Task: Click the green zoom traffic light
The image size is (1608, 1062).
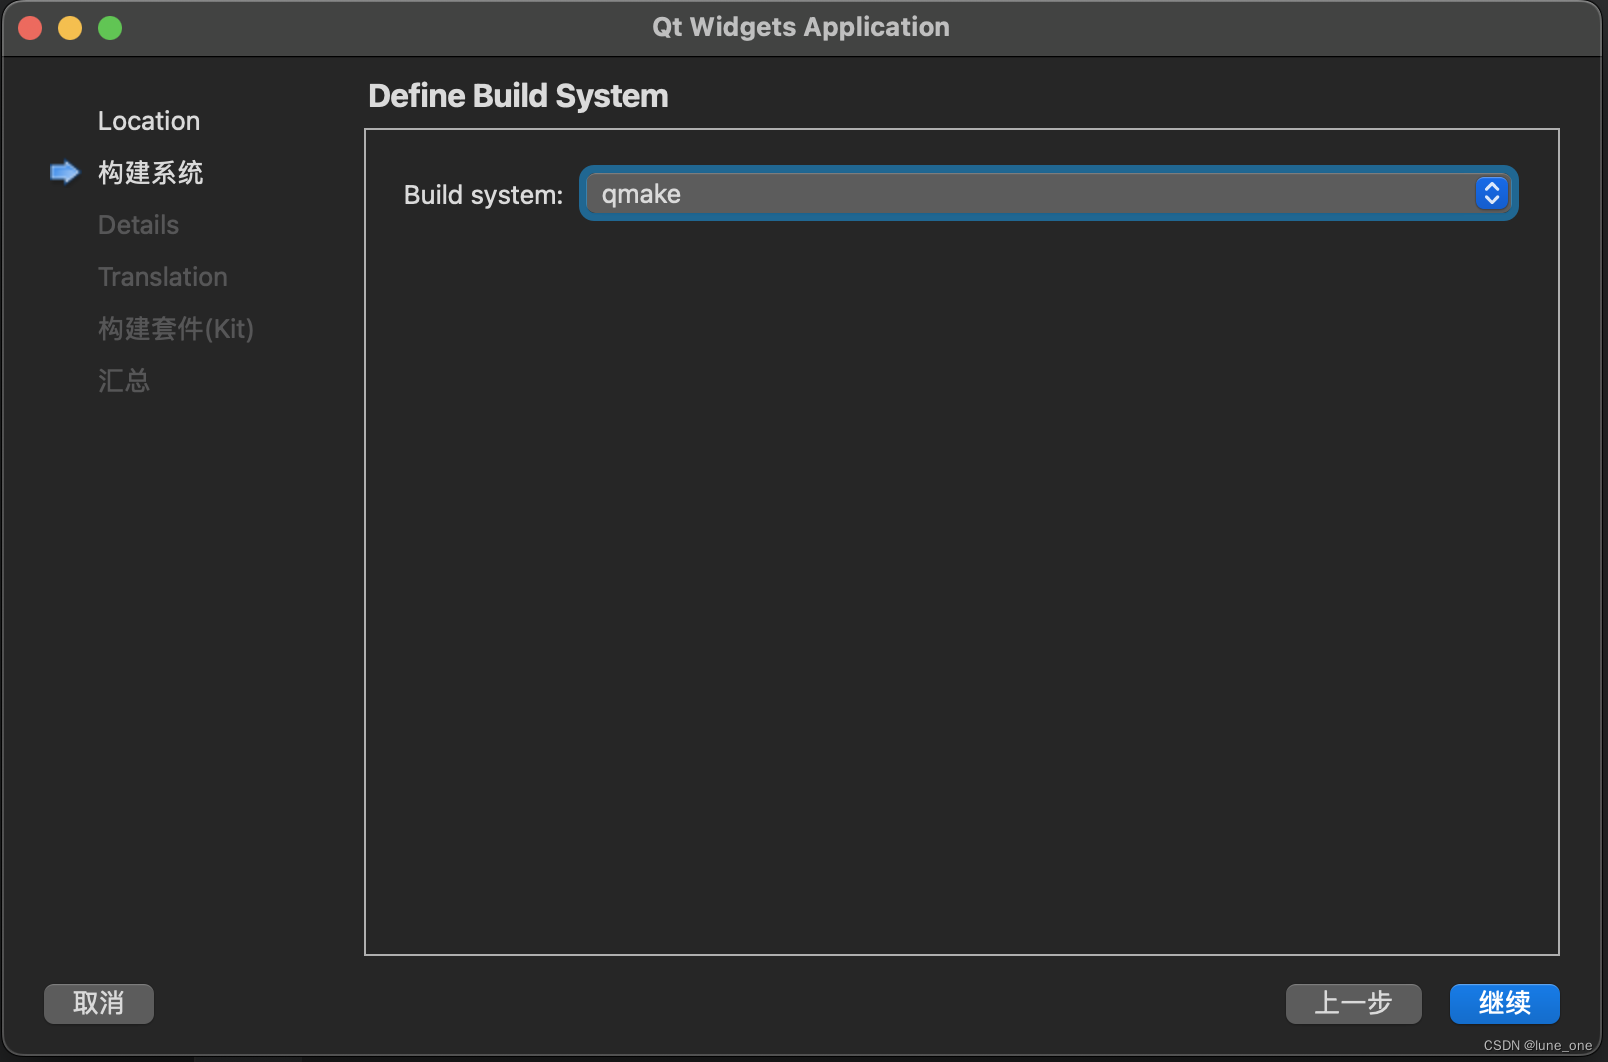Action: 110,27
